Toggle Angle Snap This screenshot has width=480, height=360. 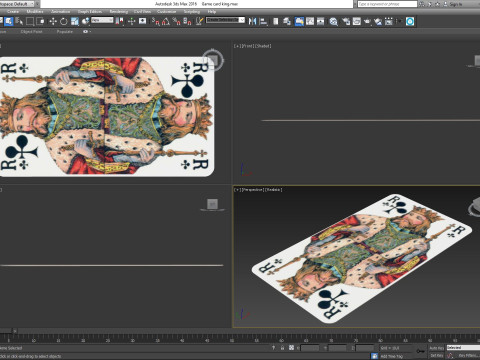click(x=166, y=21)
